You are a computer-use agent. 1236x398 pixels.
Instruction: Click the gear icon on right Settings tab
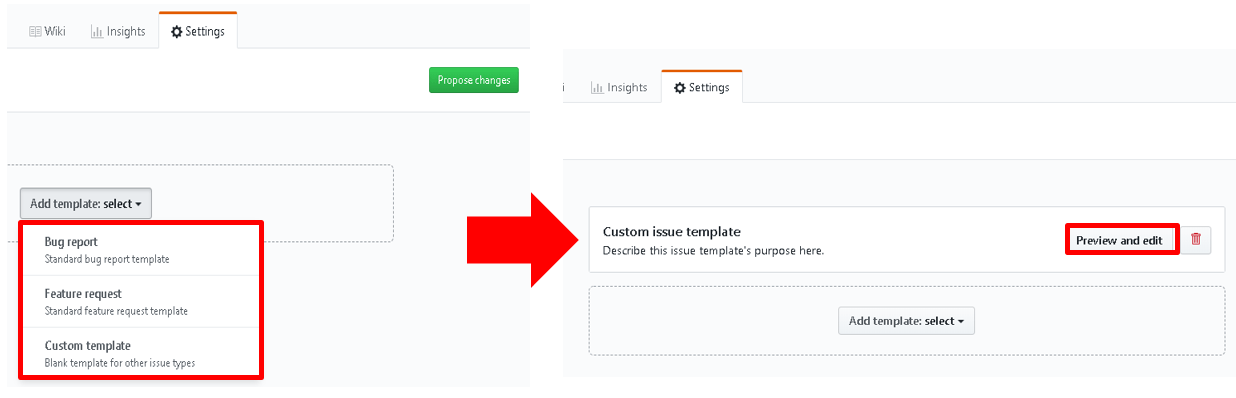[x=680, y=88]
